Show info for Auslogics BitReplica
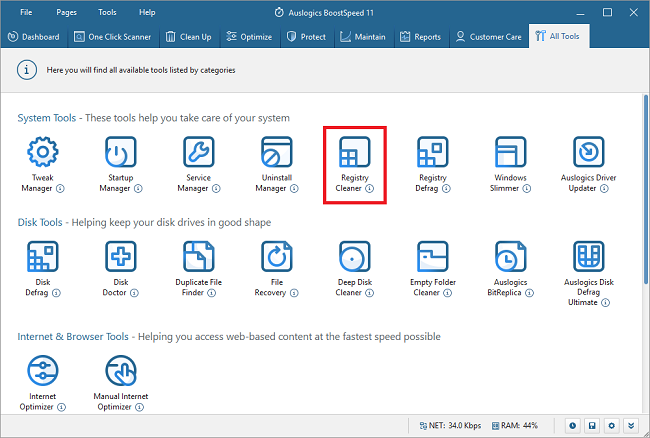The height and width of the screenshot is (438, 650). (529, 293)
